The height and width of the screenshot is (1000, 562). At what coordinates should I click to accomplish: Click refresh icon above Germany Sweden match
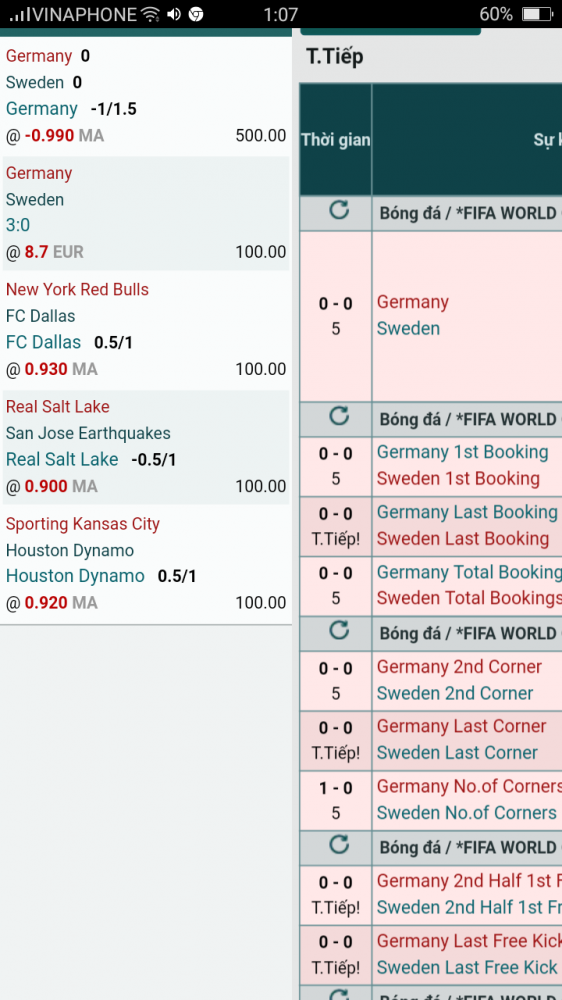pyautogui.click(x=338, y=210)
